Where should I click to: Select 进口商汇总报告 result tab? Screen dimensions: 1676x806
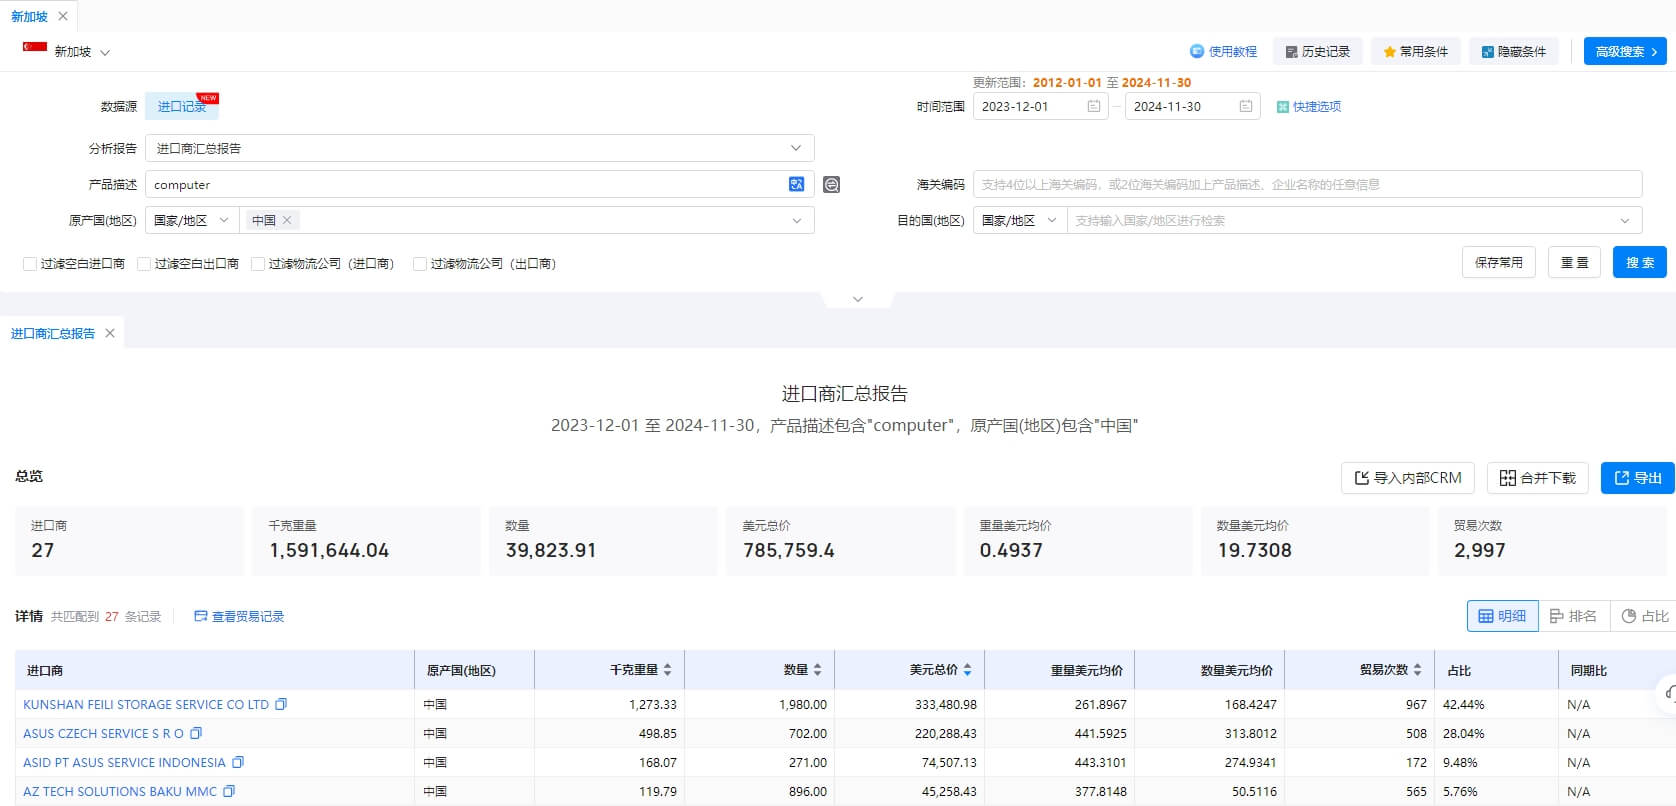pyautogui.click(x=53, y=334)
